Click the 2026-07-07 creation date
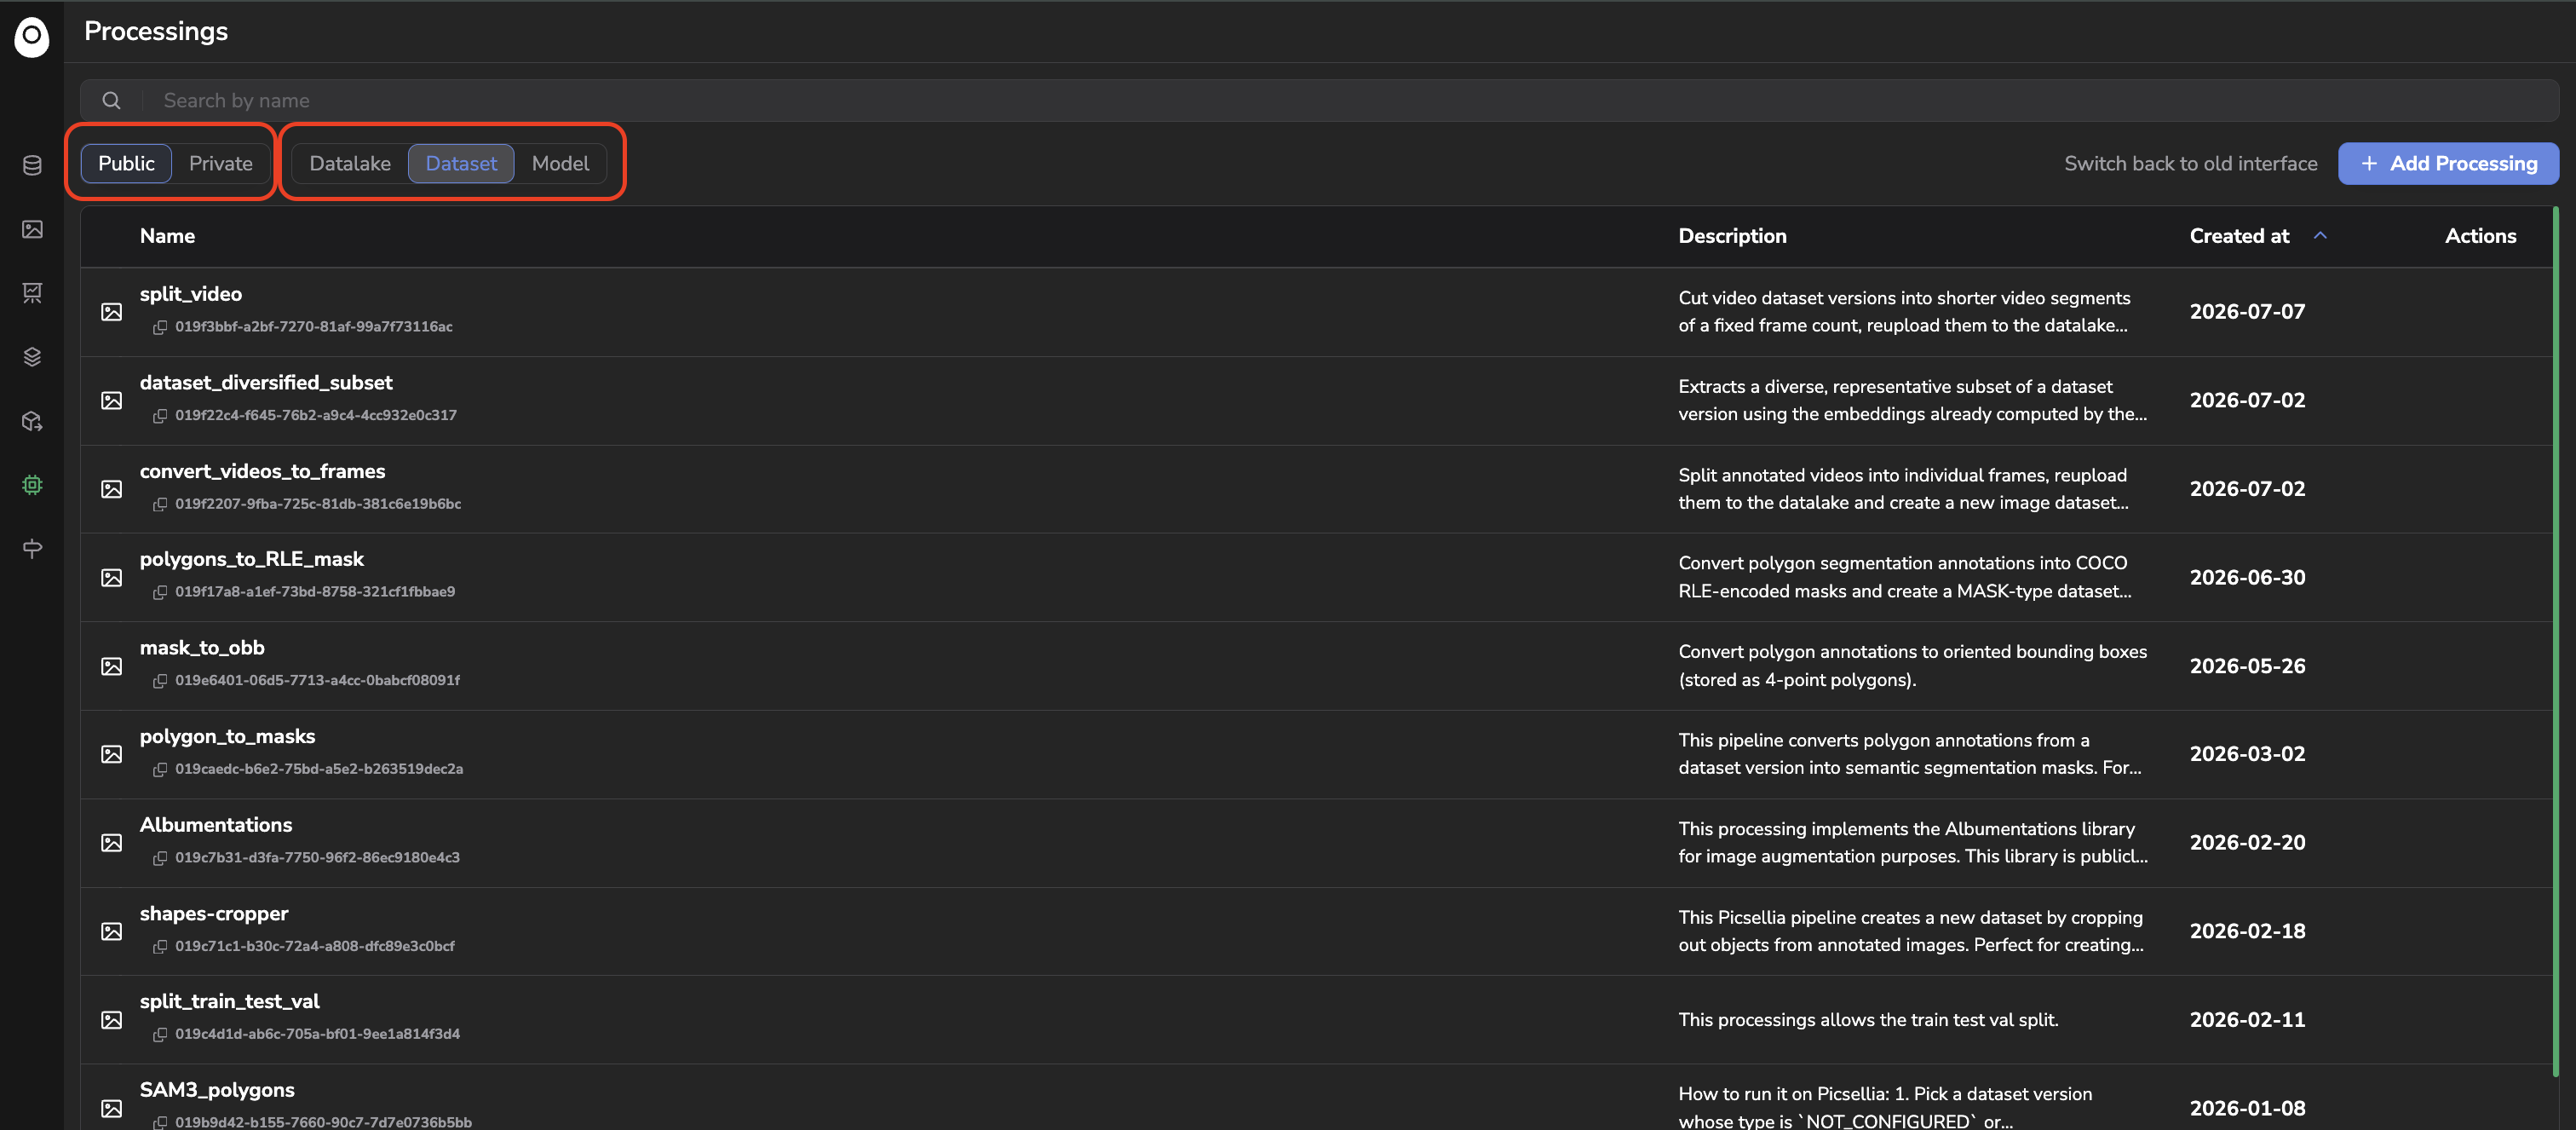 [x=2247, y=312]
